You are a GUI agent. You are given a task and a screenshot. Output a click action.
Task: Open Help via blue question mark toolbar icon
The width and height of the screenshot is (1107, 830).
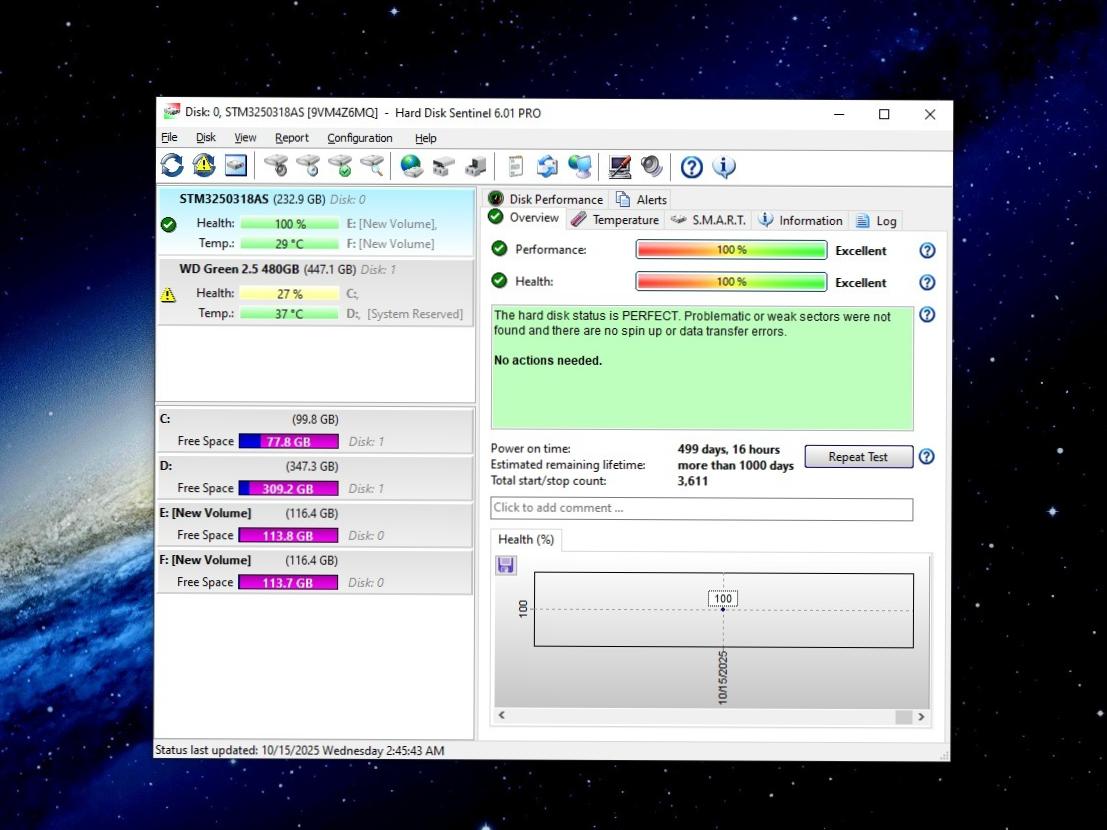point(691,167)
